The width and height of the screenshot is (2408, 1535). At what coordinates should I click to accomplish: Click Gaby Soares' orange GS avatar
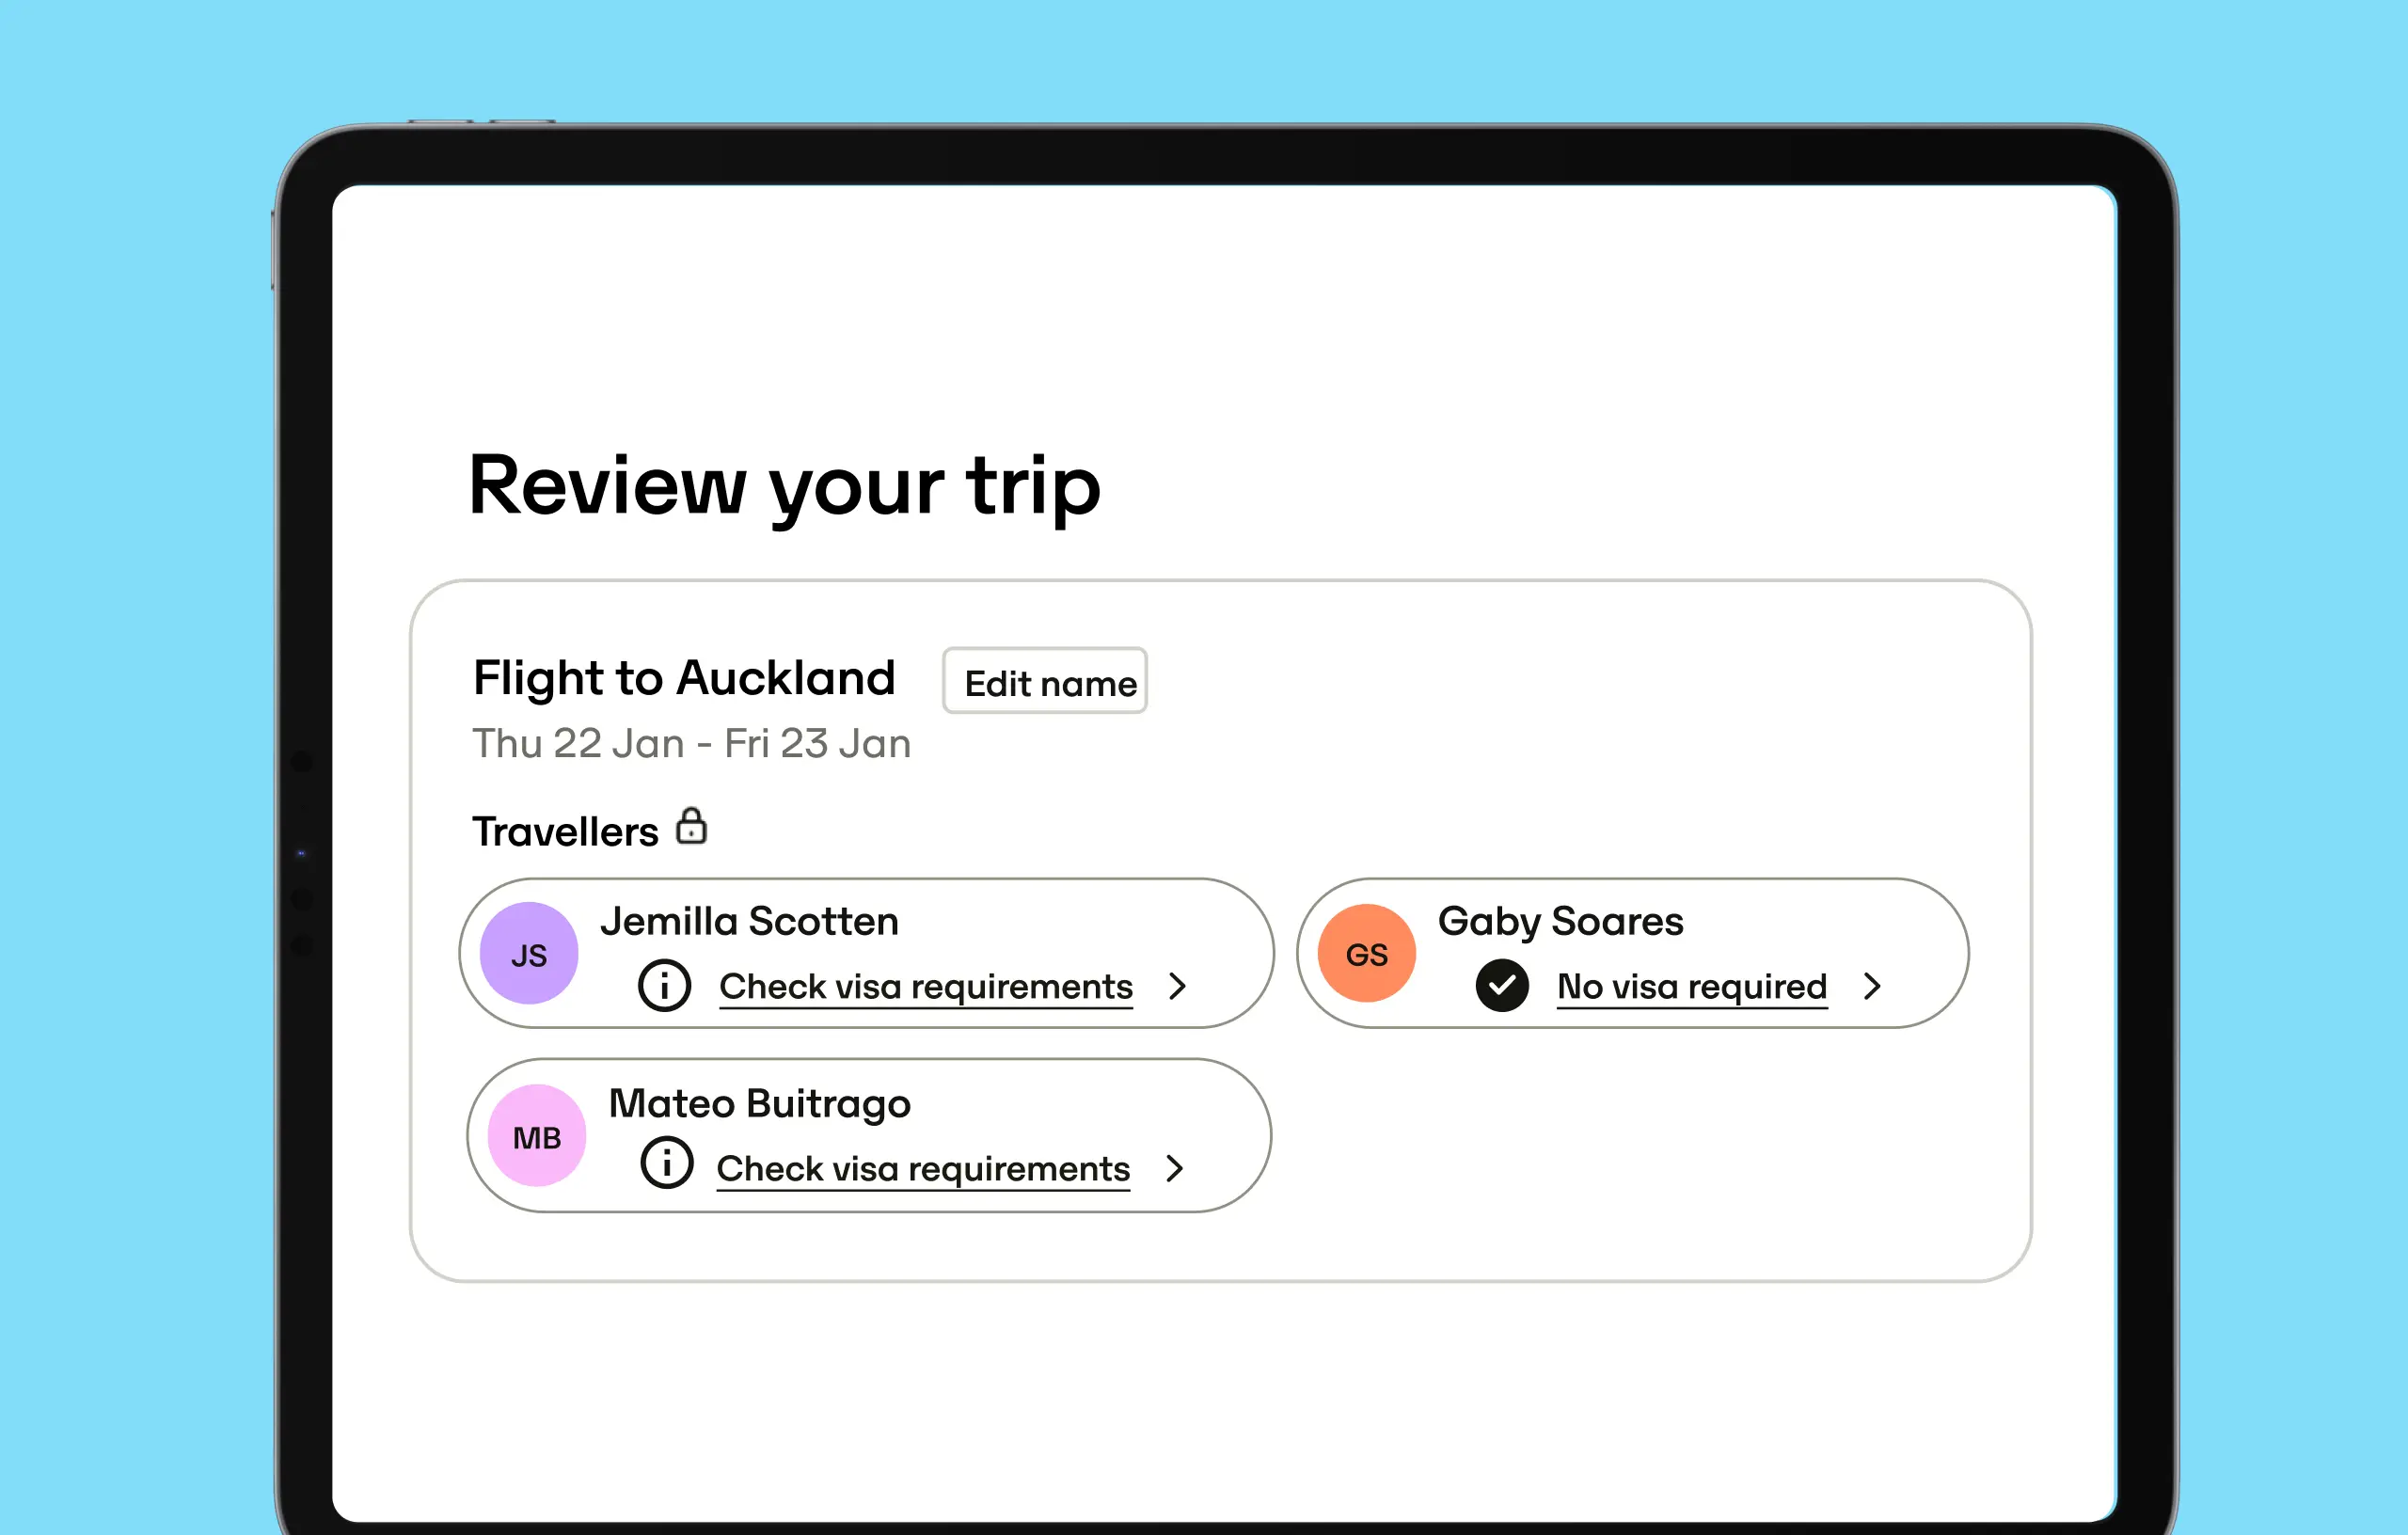1366,953
